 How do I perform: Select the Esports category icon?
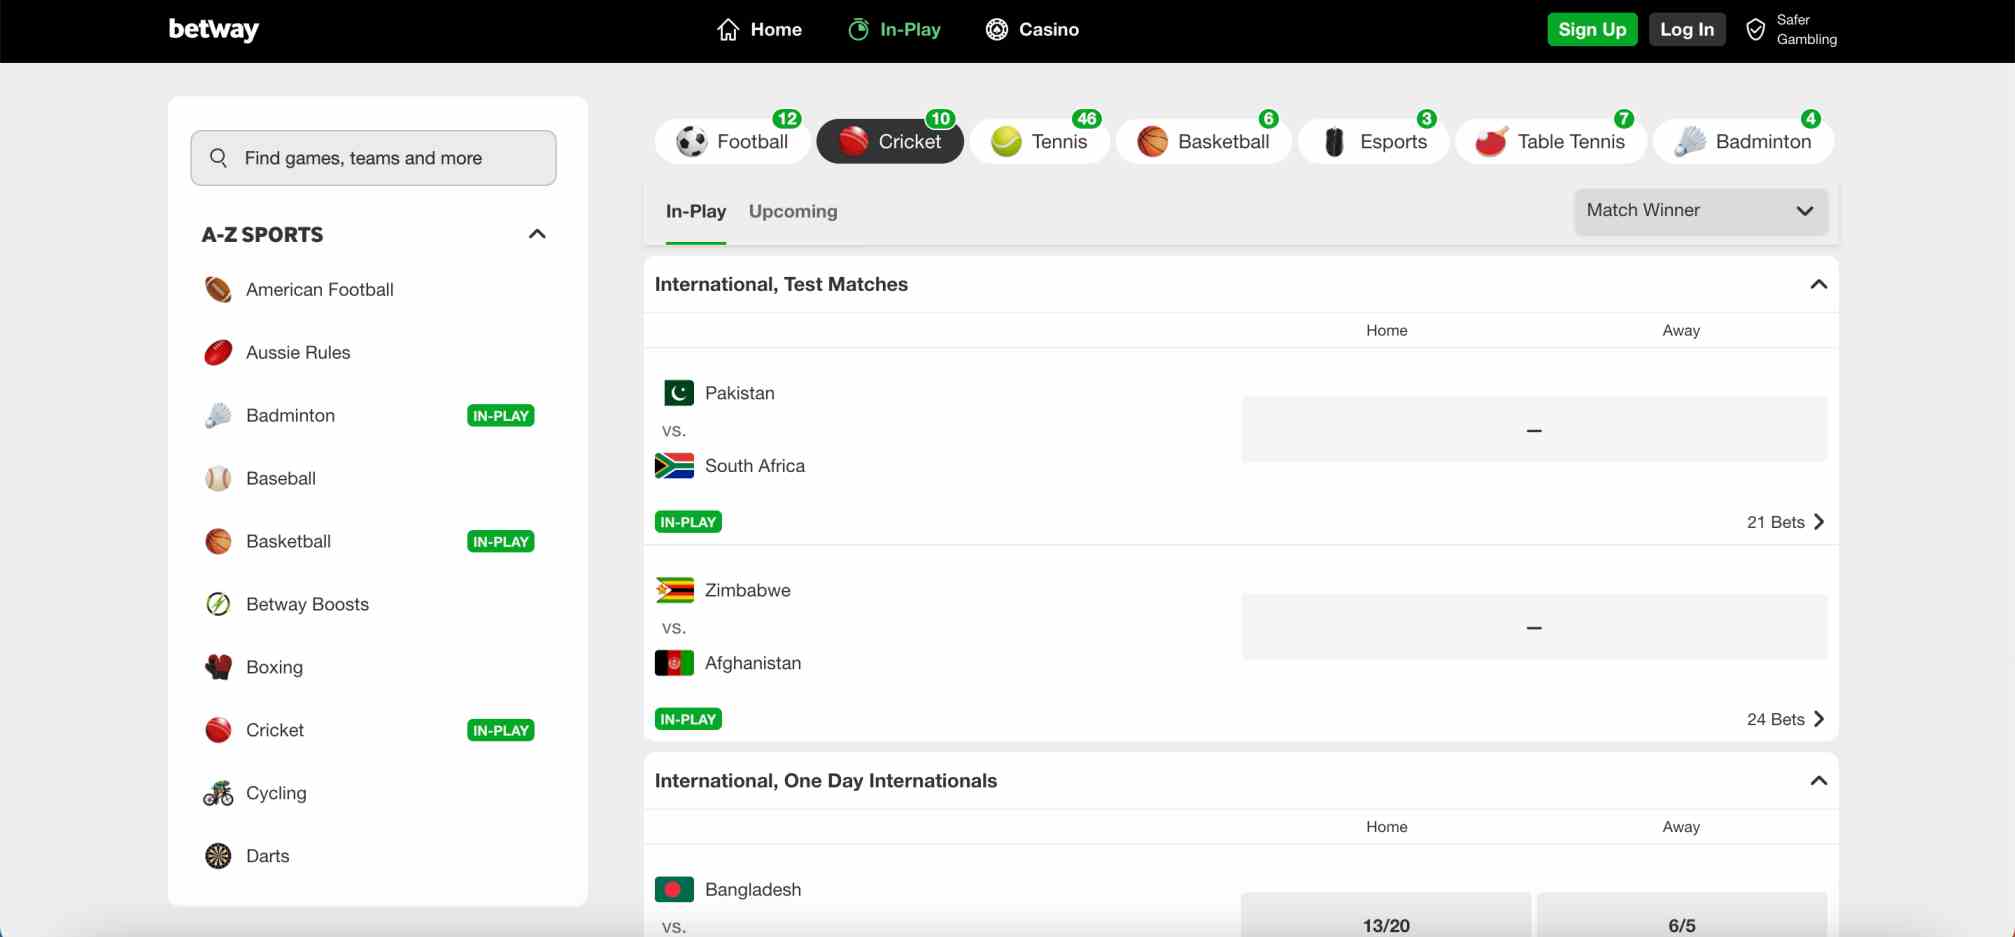coord(1334,141)
